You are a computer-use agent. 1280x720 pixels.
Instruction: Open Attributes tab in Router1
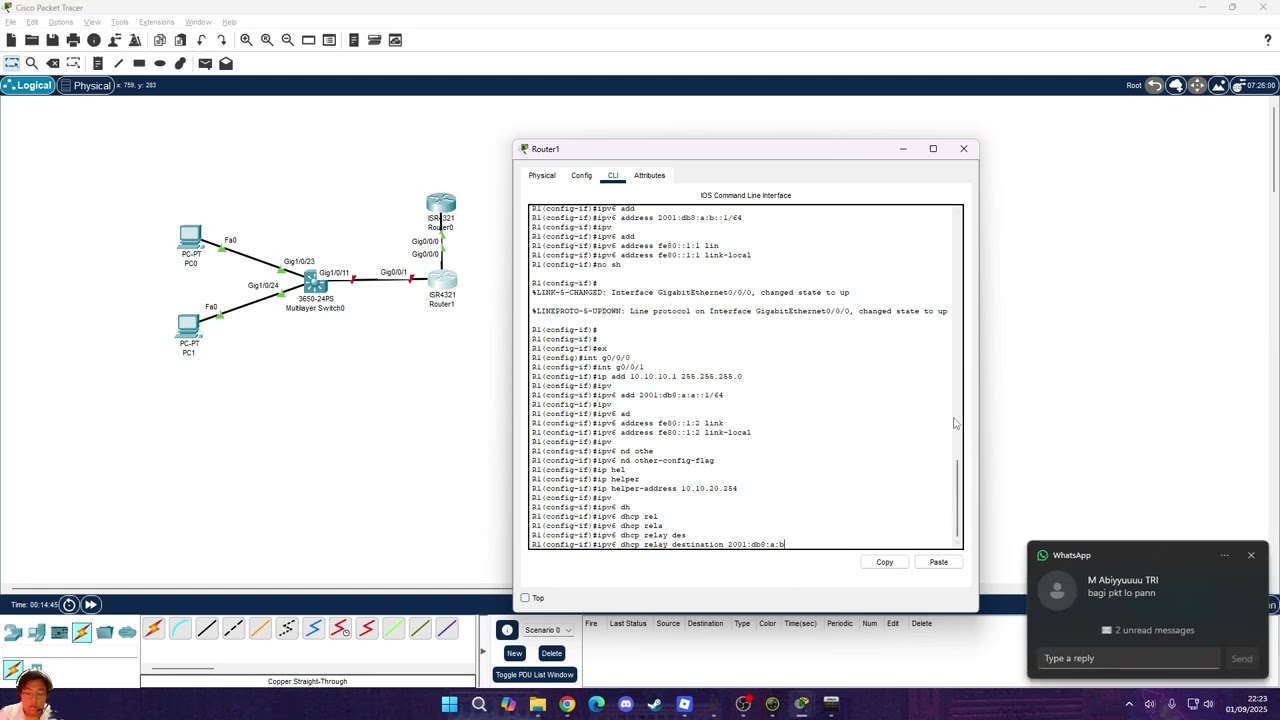(x=649, y=176)
